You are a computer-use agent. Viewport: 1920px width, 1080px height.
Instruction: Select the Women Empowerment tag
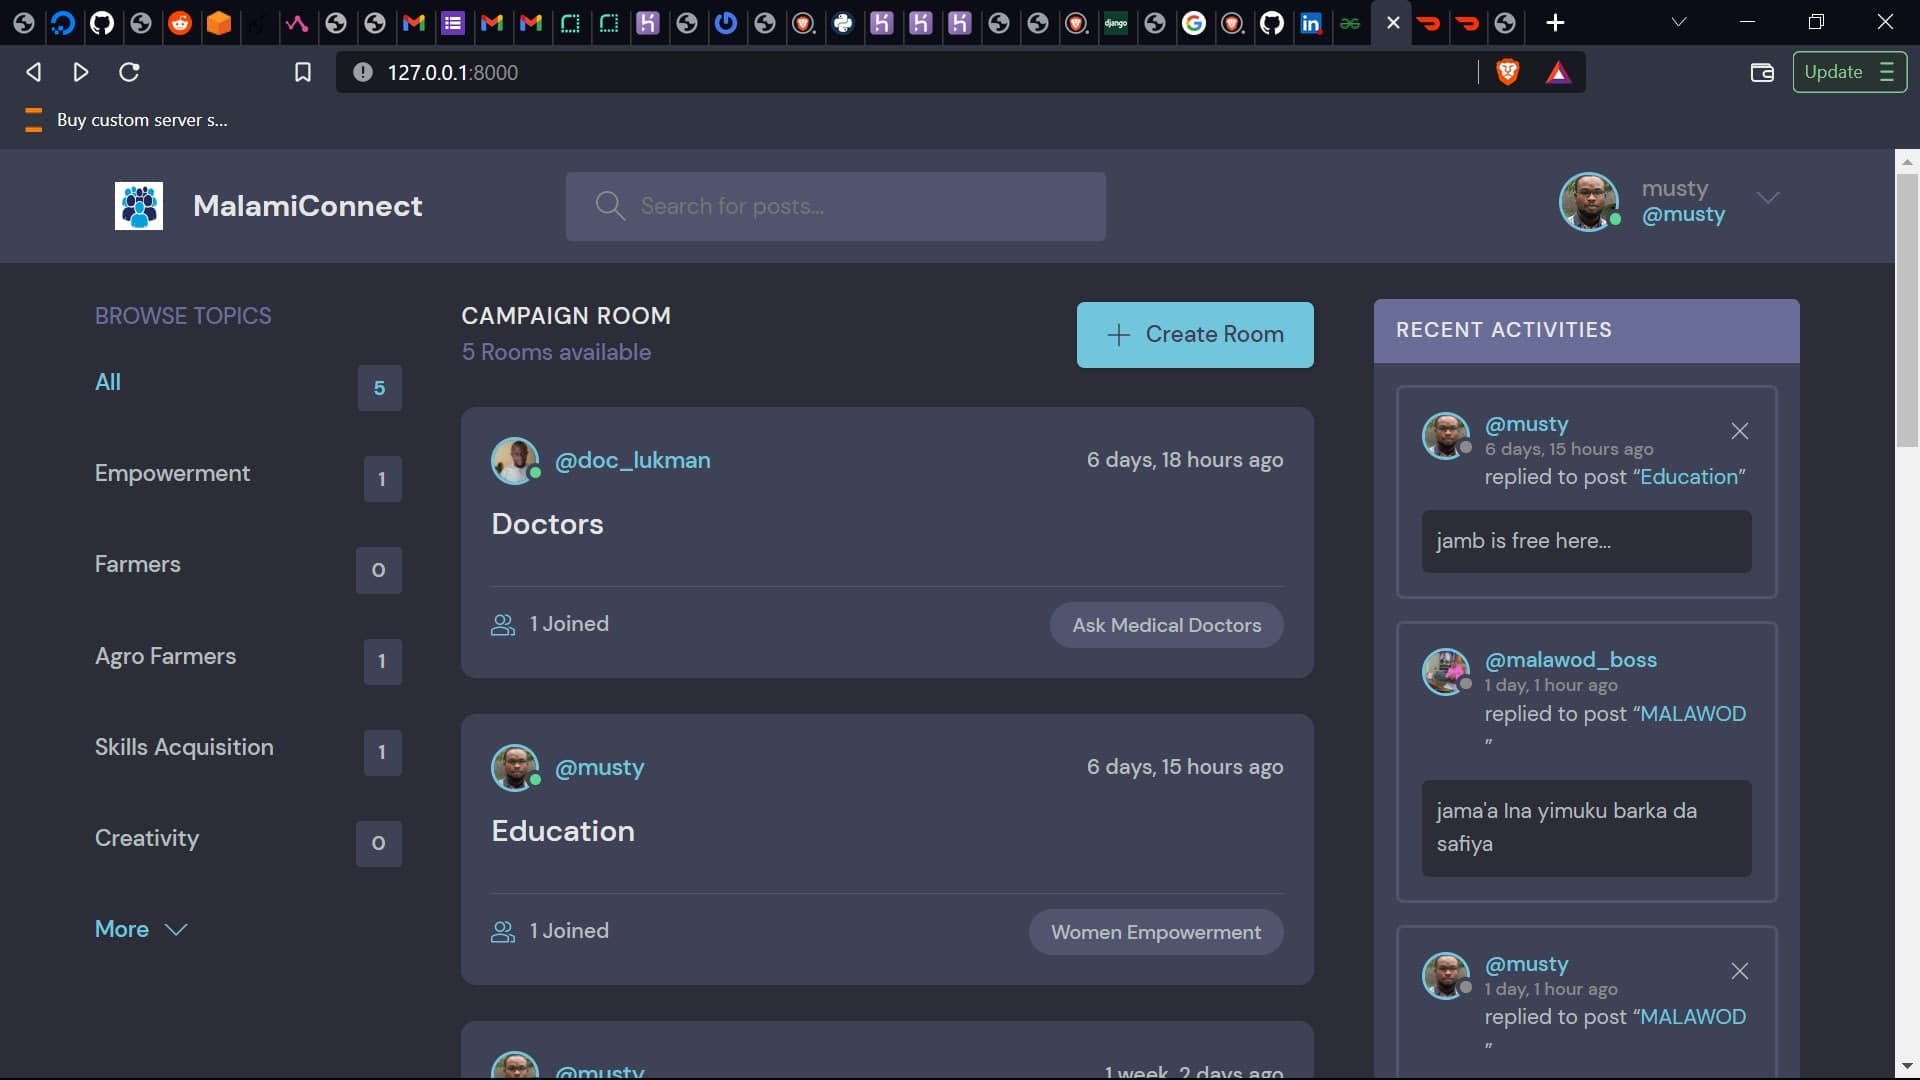pyautogui.click(x=1156, y=931)
